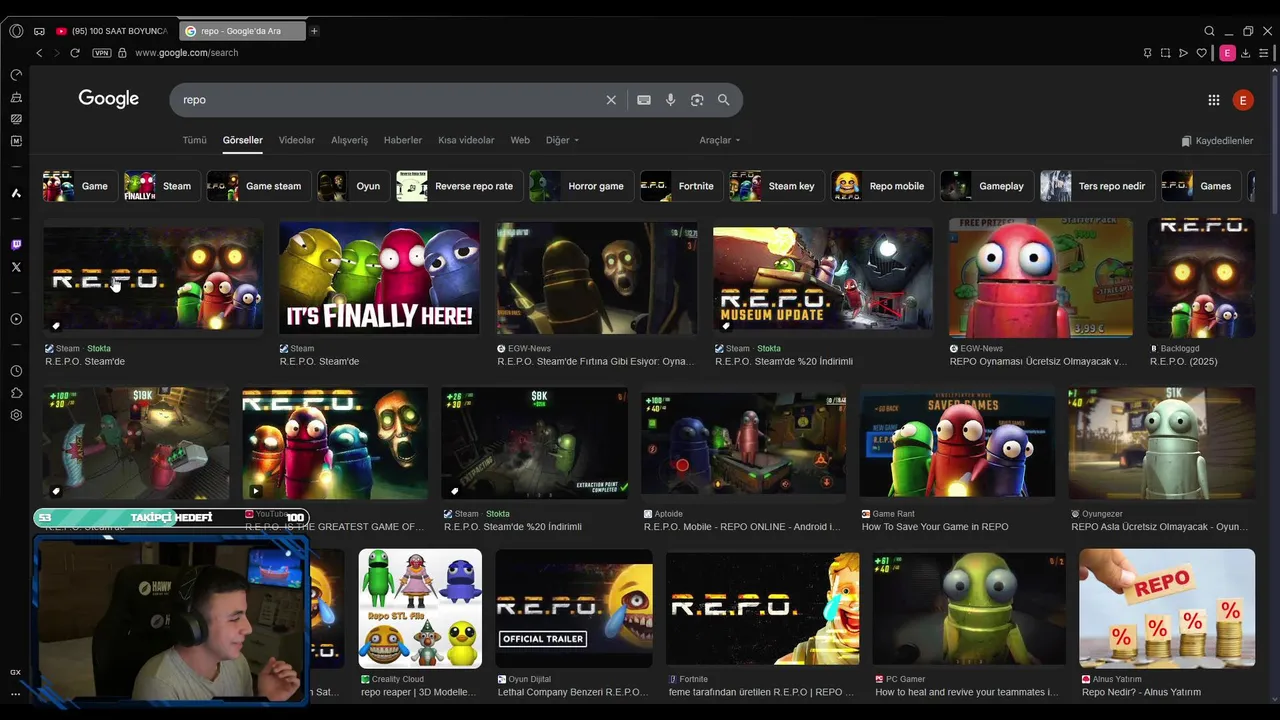The width and height of the screenshot is (1280, 720).
Task: Open 'Repo Nedir? - Alnus Yatırım' link
Action: [x=1141, y=692]
